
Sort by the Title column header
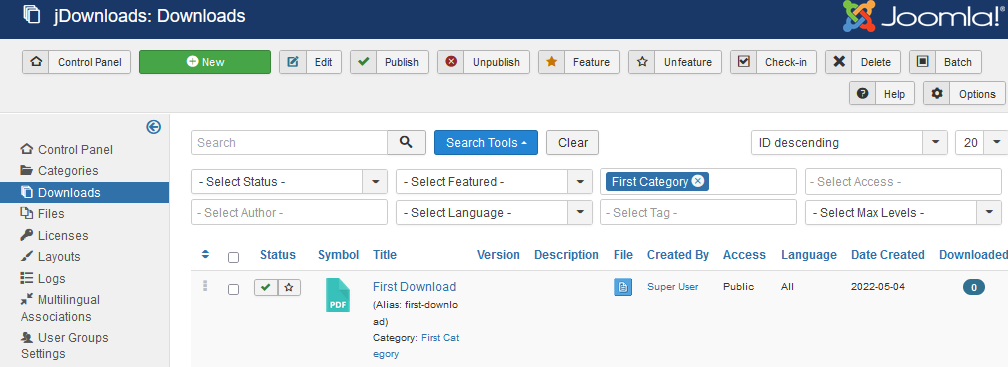[385, 255]
